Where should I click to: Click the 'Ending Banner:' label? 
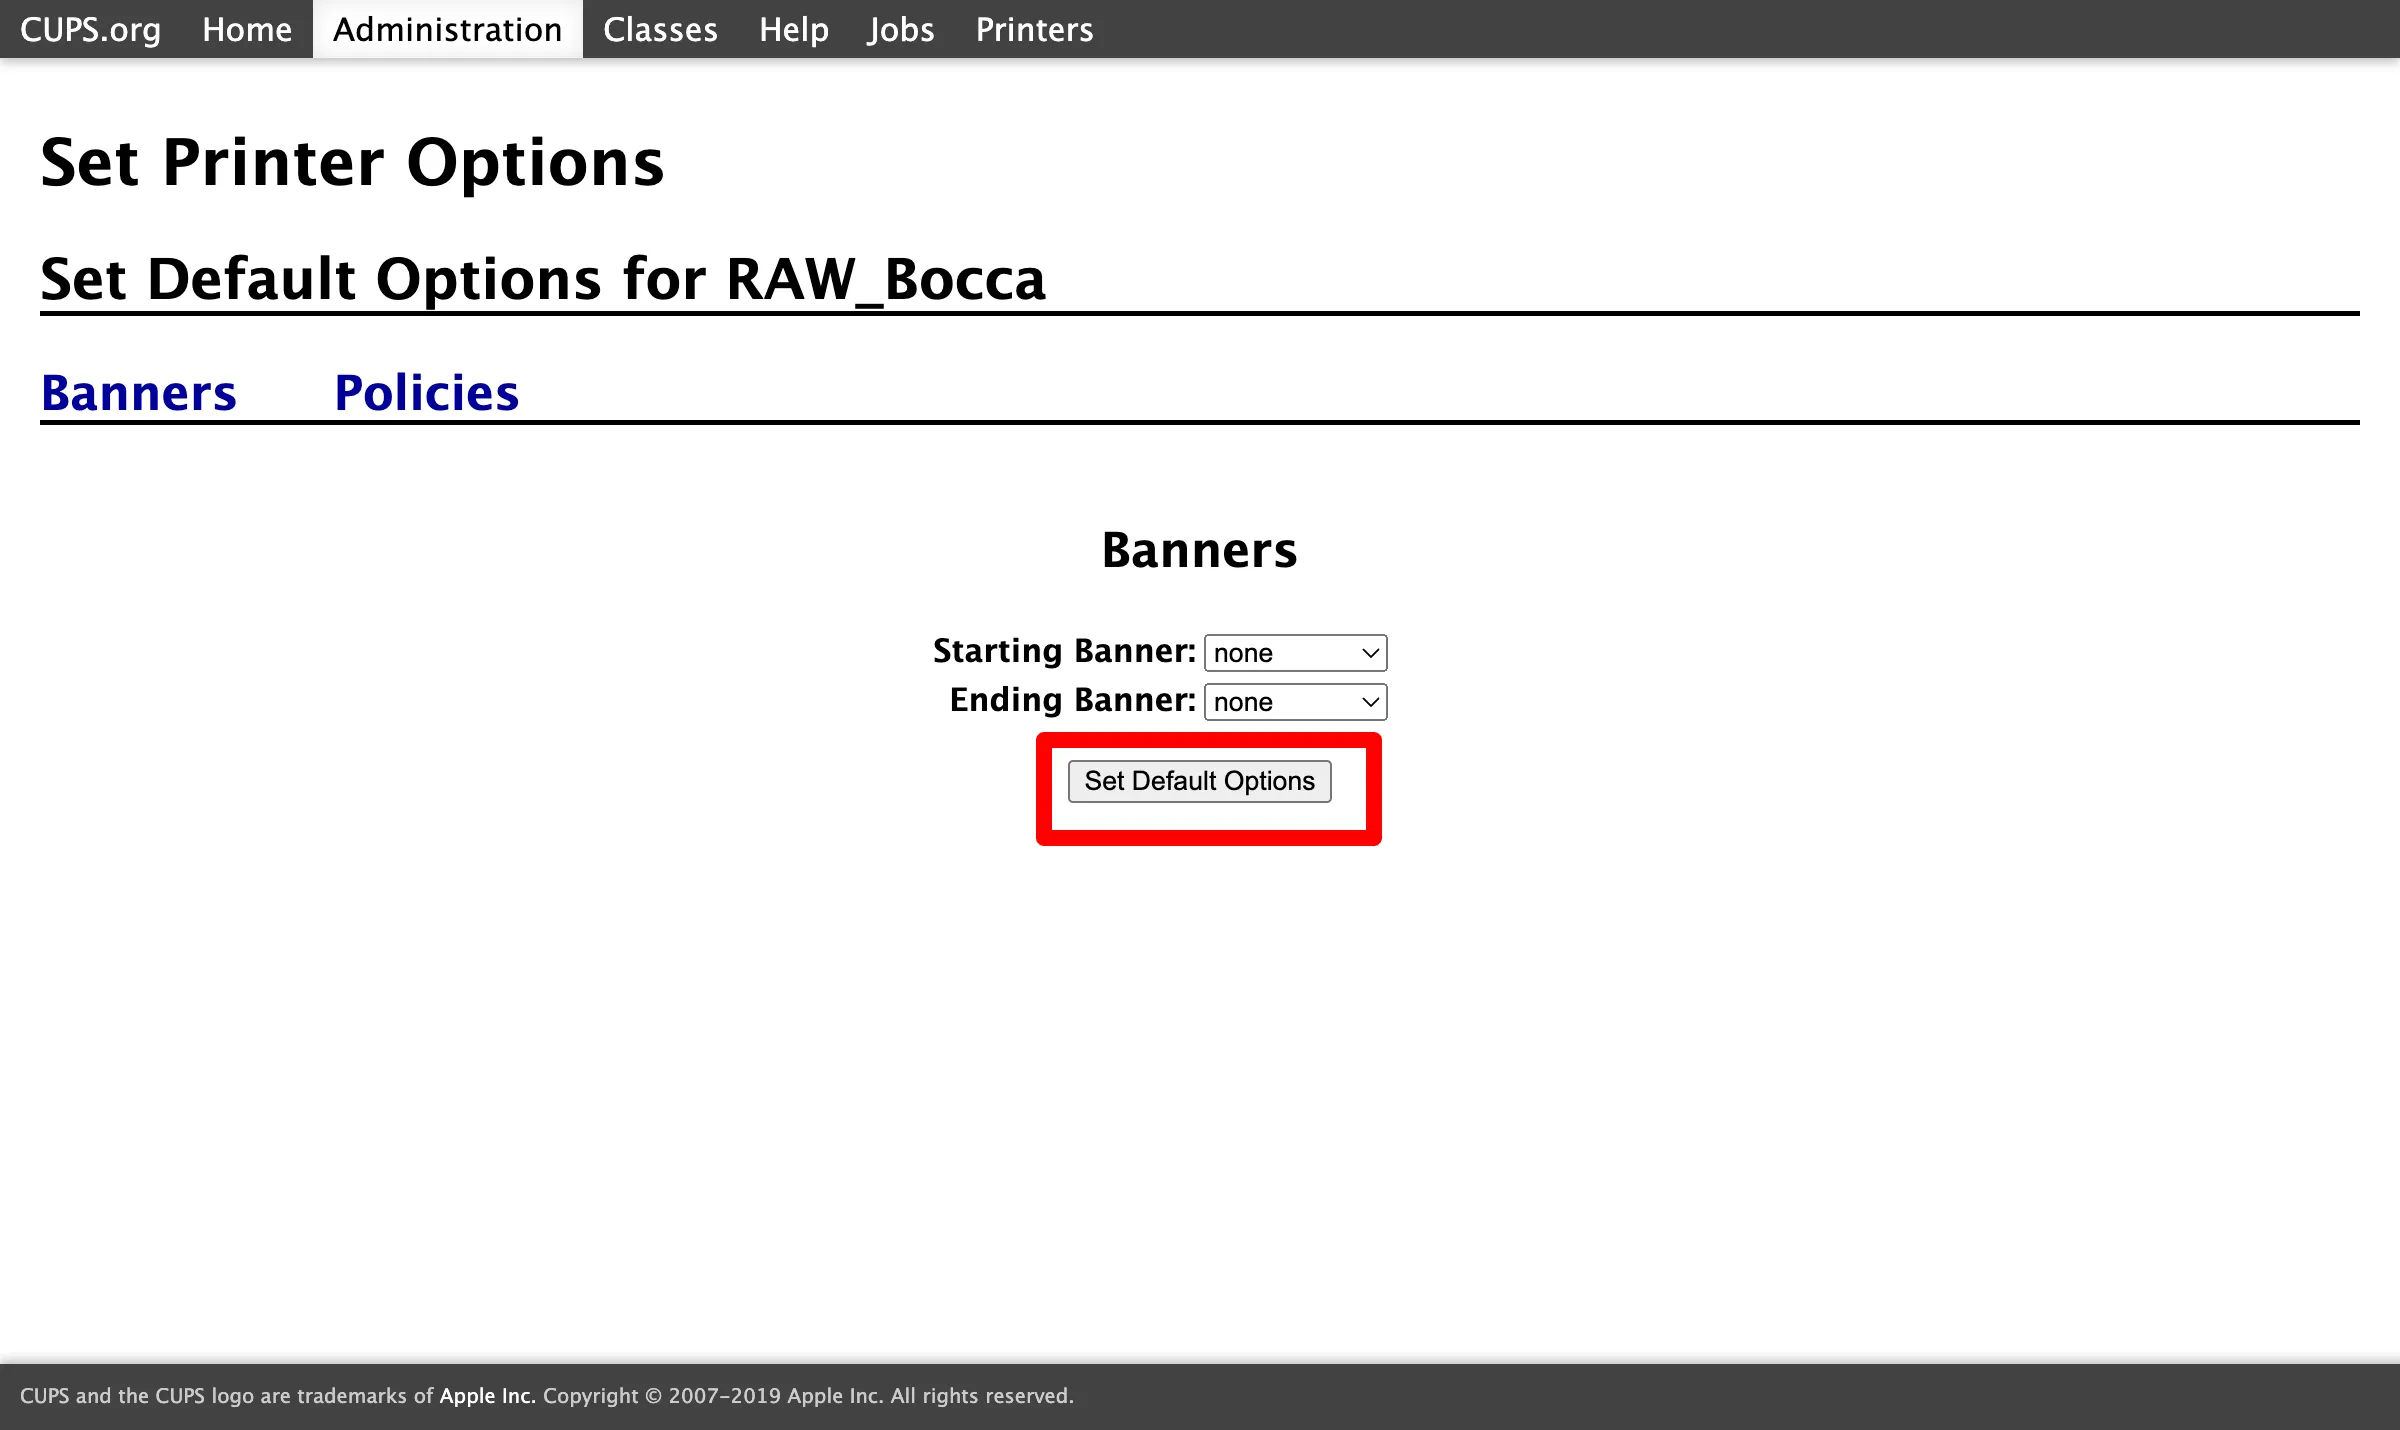point(1072,700)
